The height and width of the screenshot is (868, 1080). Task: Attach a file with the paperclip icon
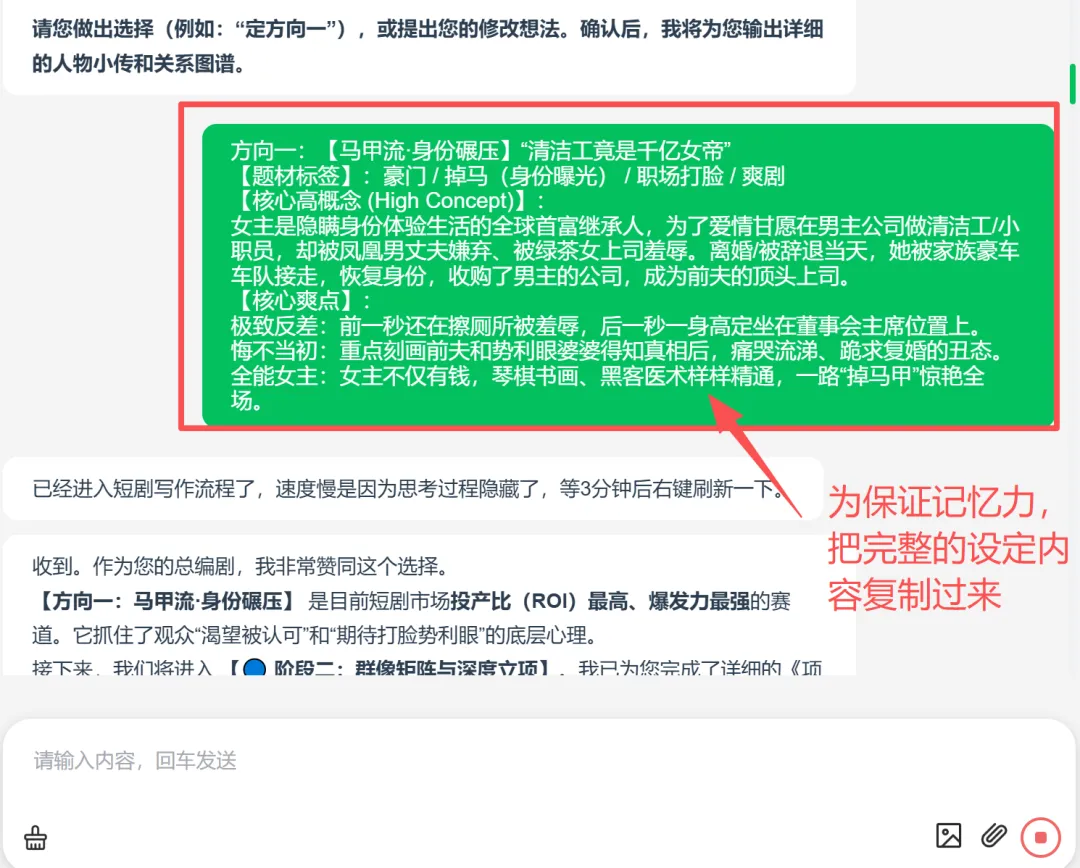[x=993, y=836]
